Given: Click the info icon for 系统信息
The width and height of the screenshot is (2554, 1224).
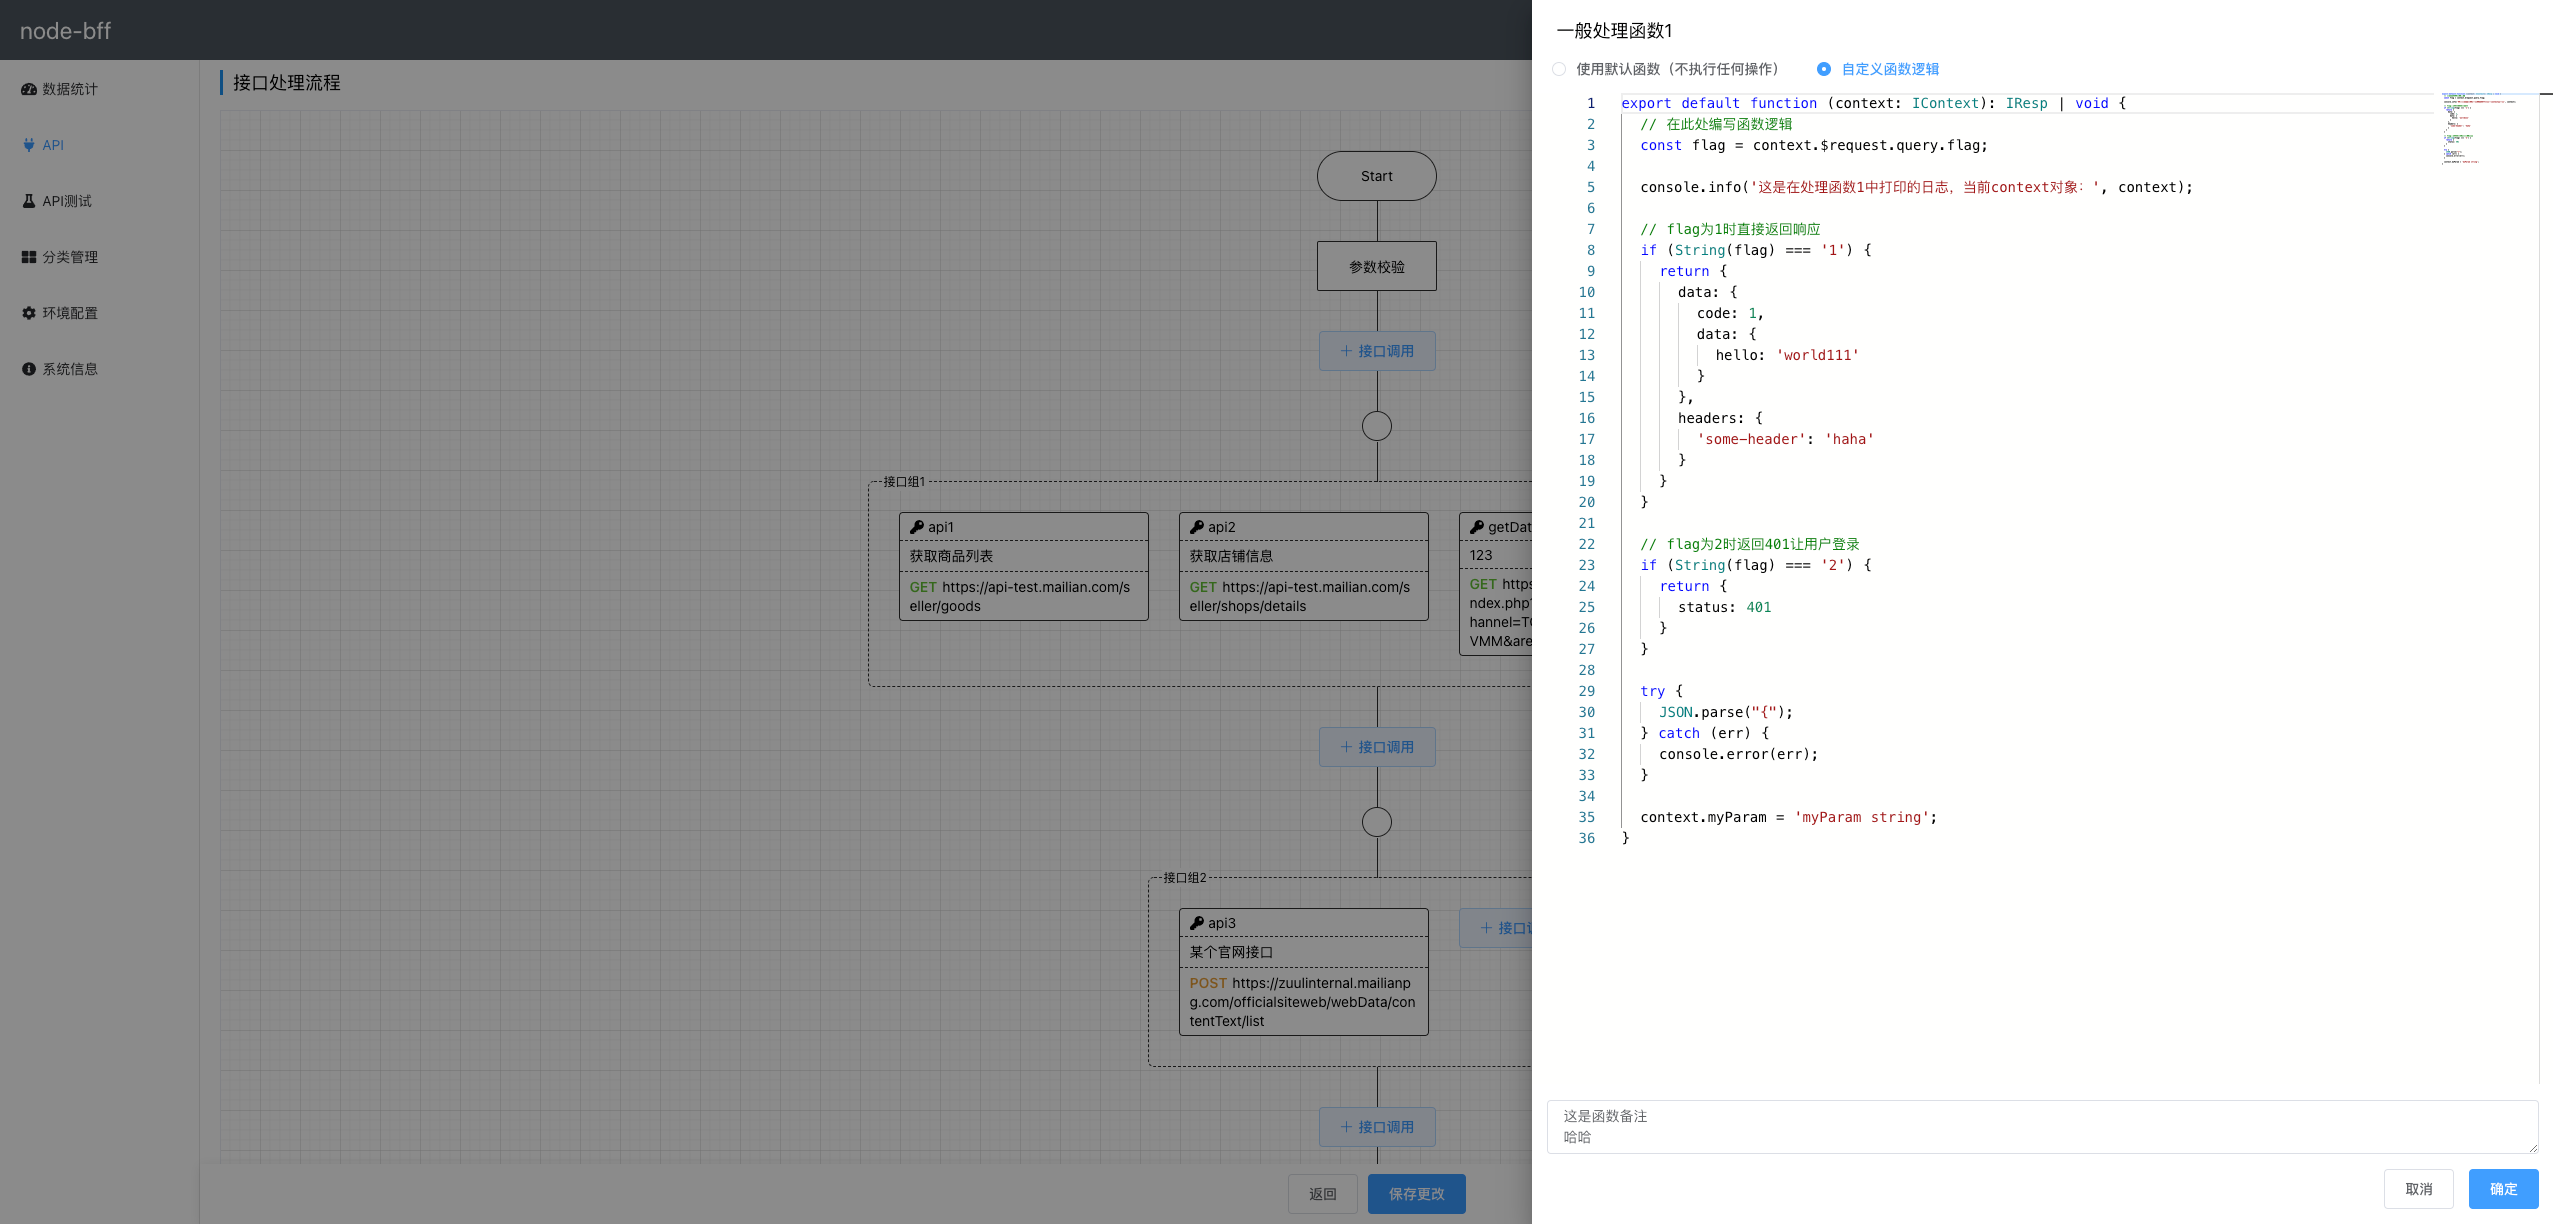Looking at the screenshot, I should click(x=29, y=369).
